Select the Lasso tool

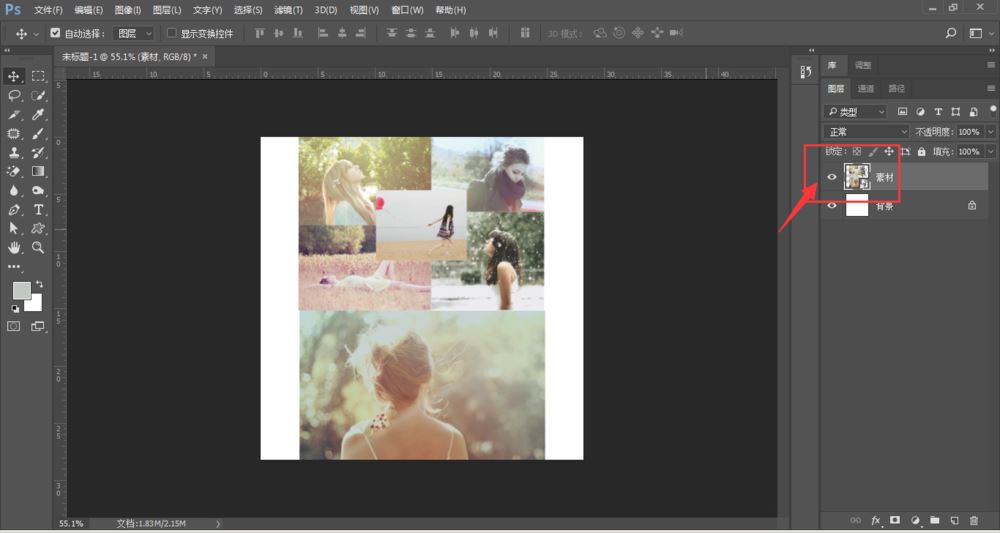[x=13, y=96]
